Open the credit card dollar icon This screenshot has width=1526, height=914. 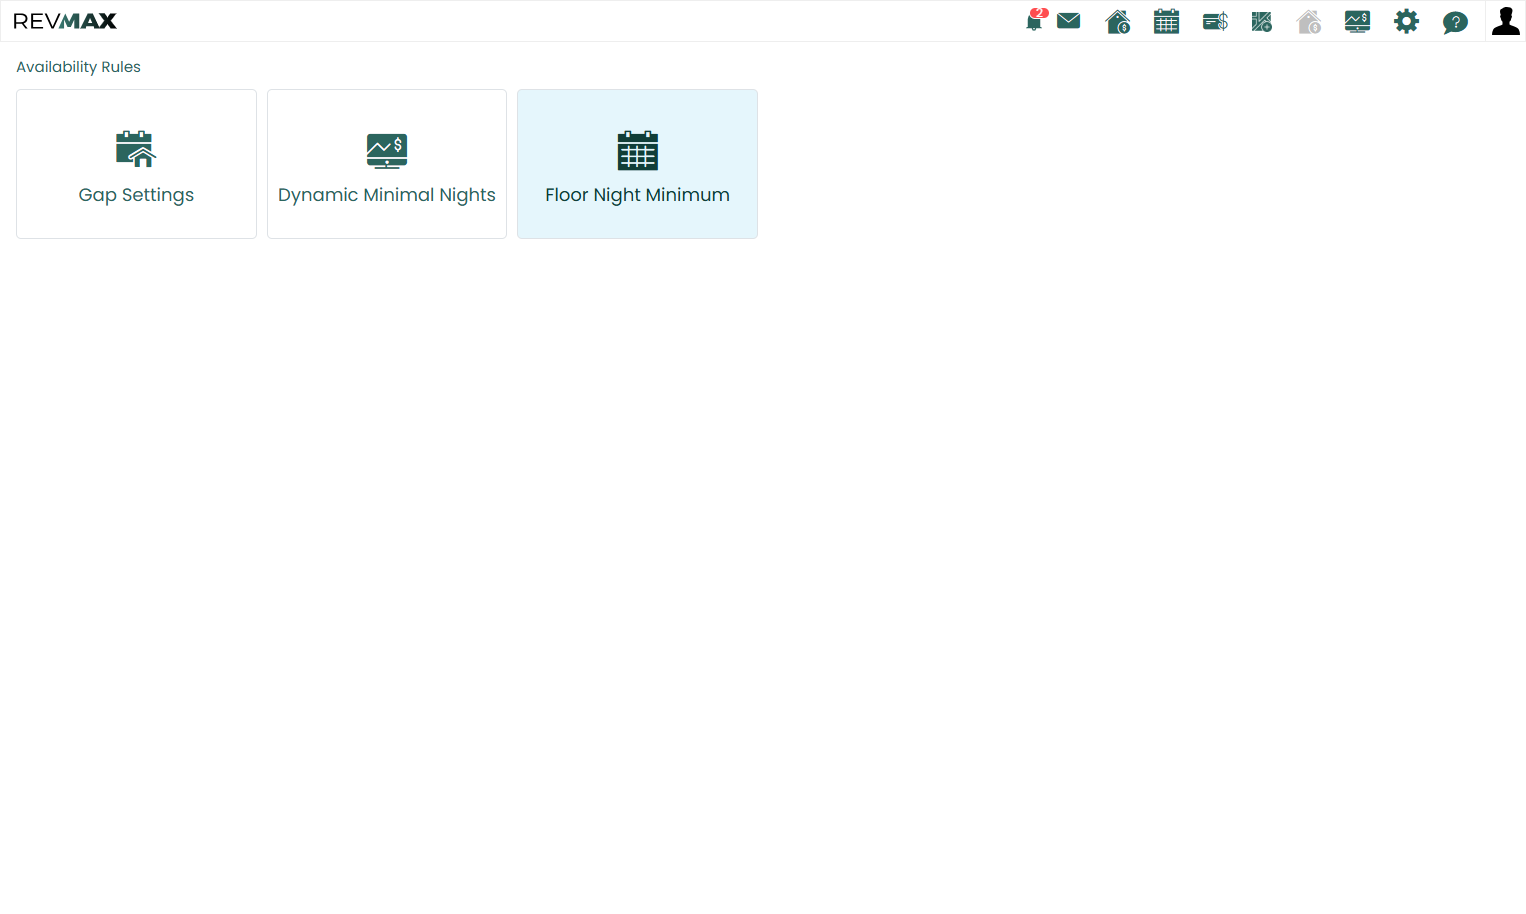[1215, 21]
